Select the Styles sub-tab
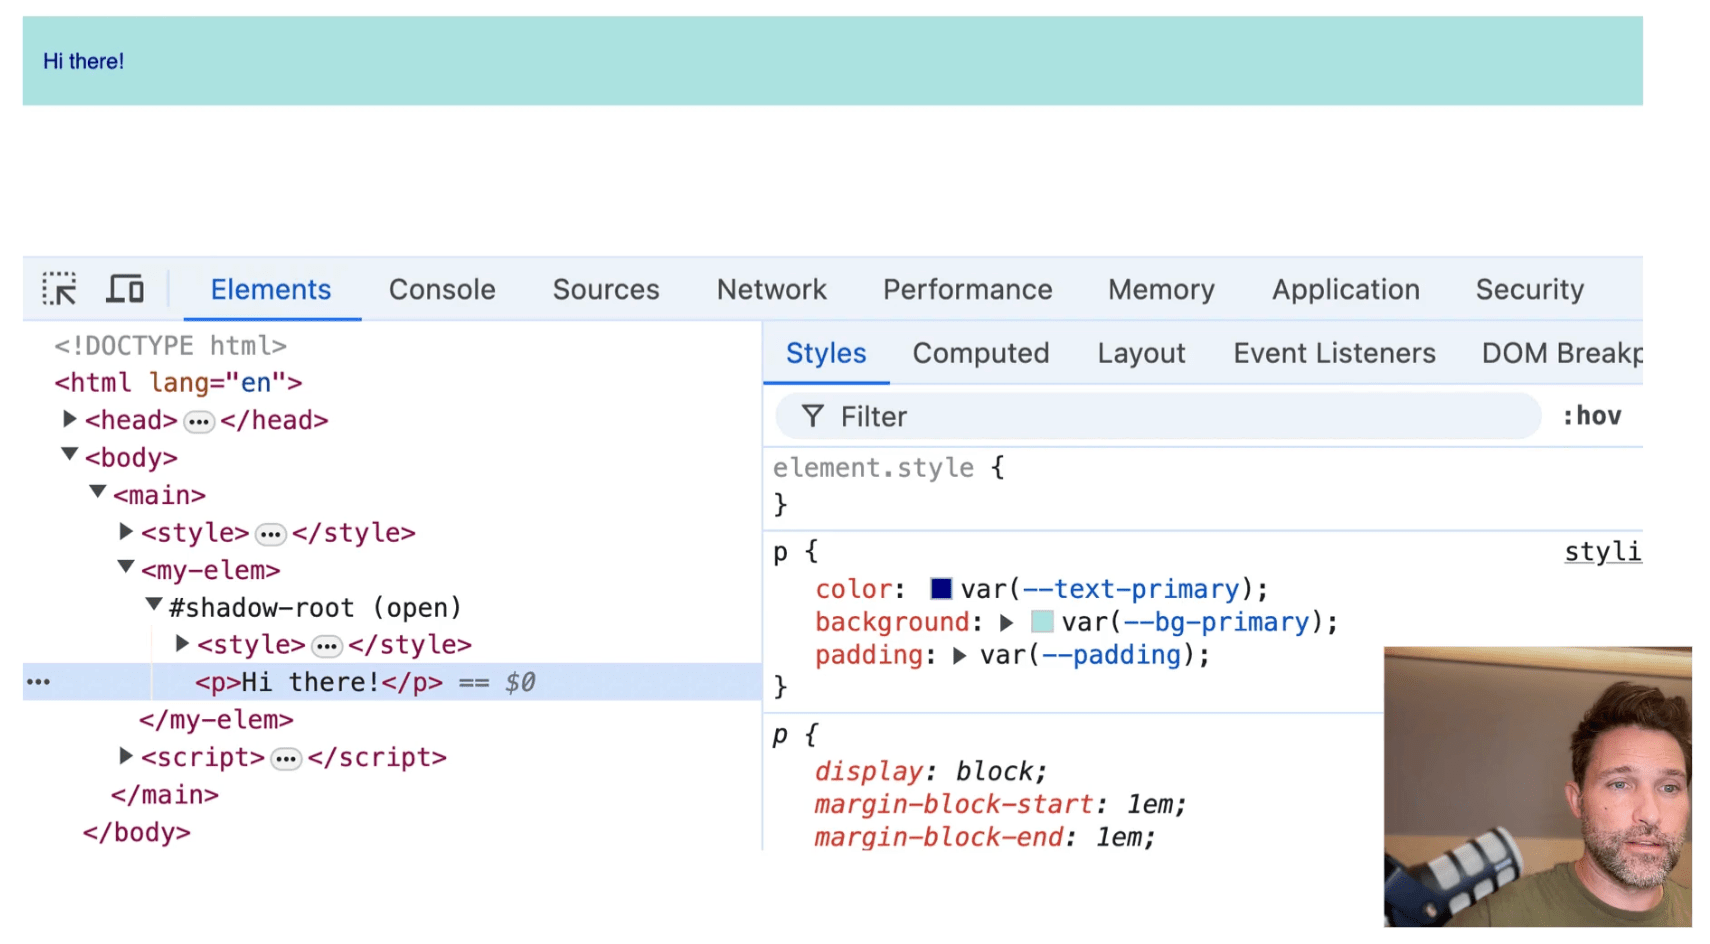Viewport: 1710px width, 944px height. tap(826, 353)
